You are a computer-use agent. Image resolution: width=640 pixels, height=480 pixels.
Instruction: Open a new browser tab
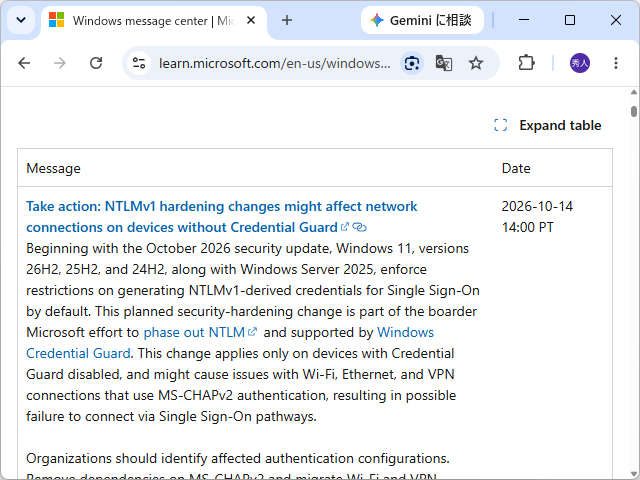click(287, 20)
